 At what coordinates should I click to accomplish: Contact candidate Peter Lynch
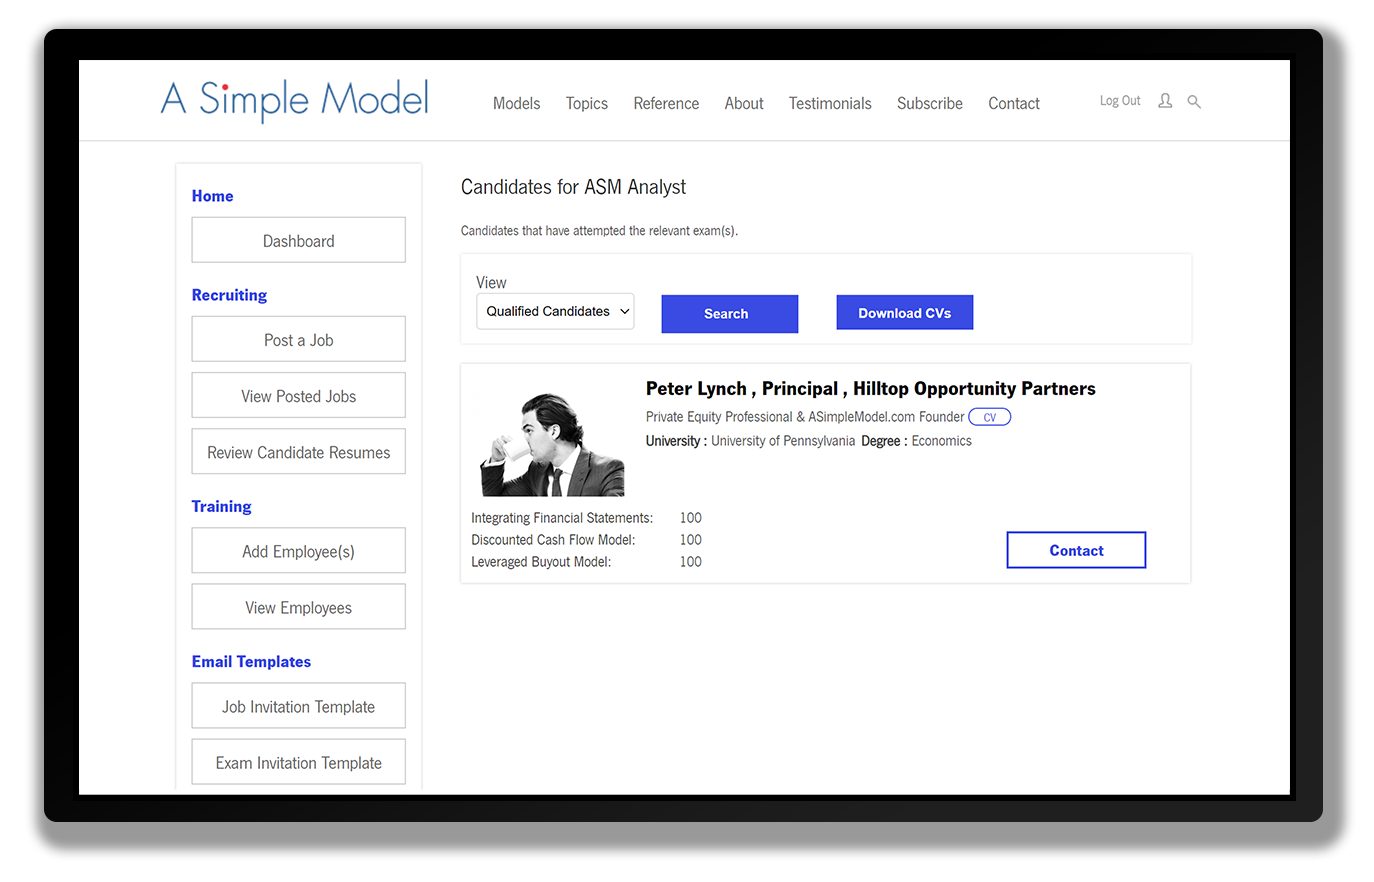click(1076, 550)
